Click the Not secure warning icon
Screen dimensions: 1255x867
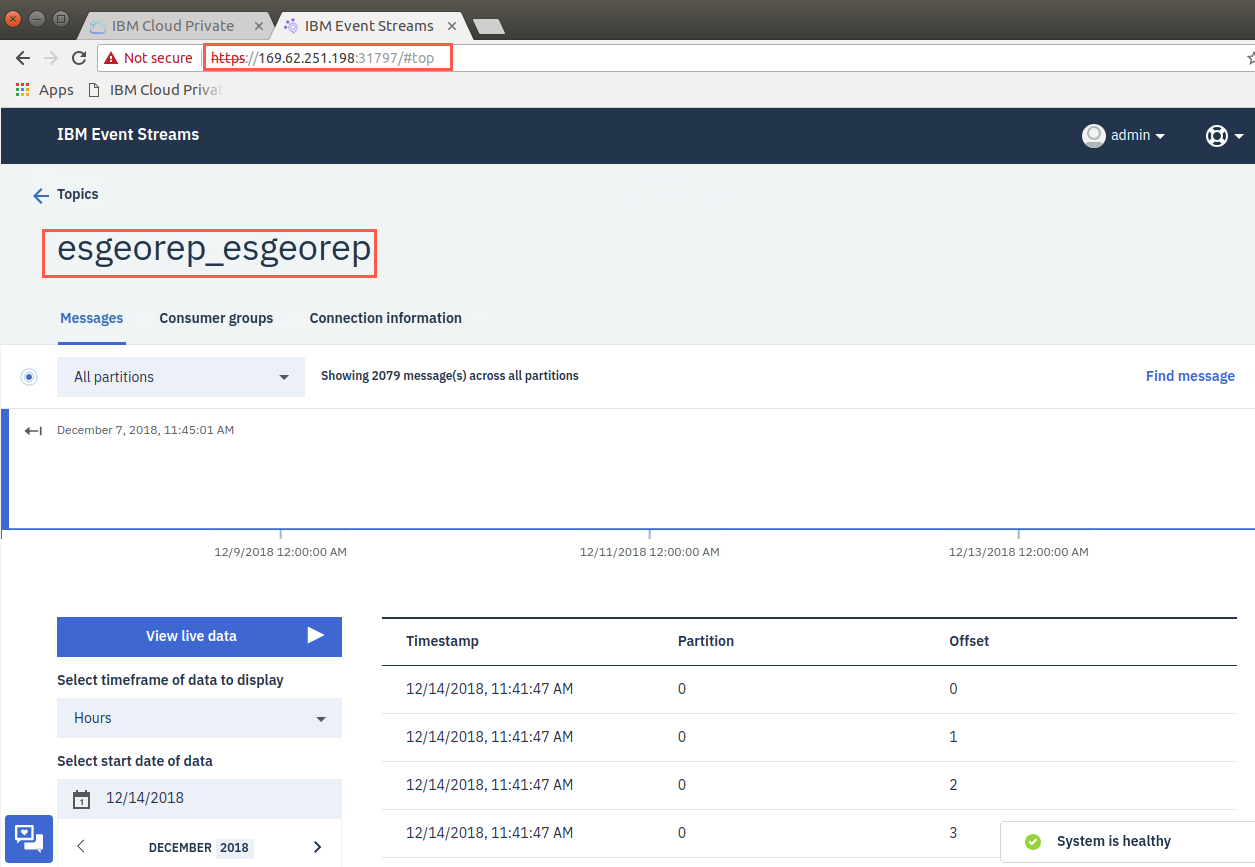[x=111, y=58]
